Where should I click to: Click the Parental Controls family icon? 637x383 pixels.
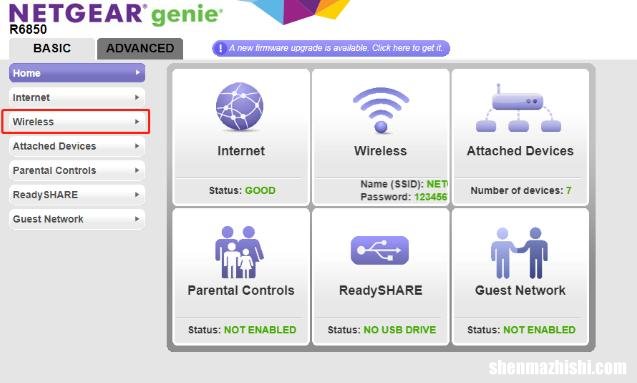[239, 252]
